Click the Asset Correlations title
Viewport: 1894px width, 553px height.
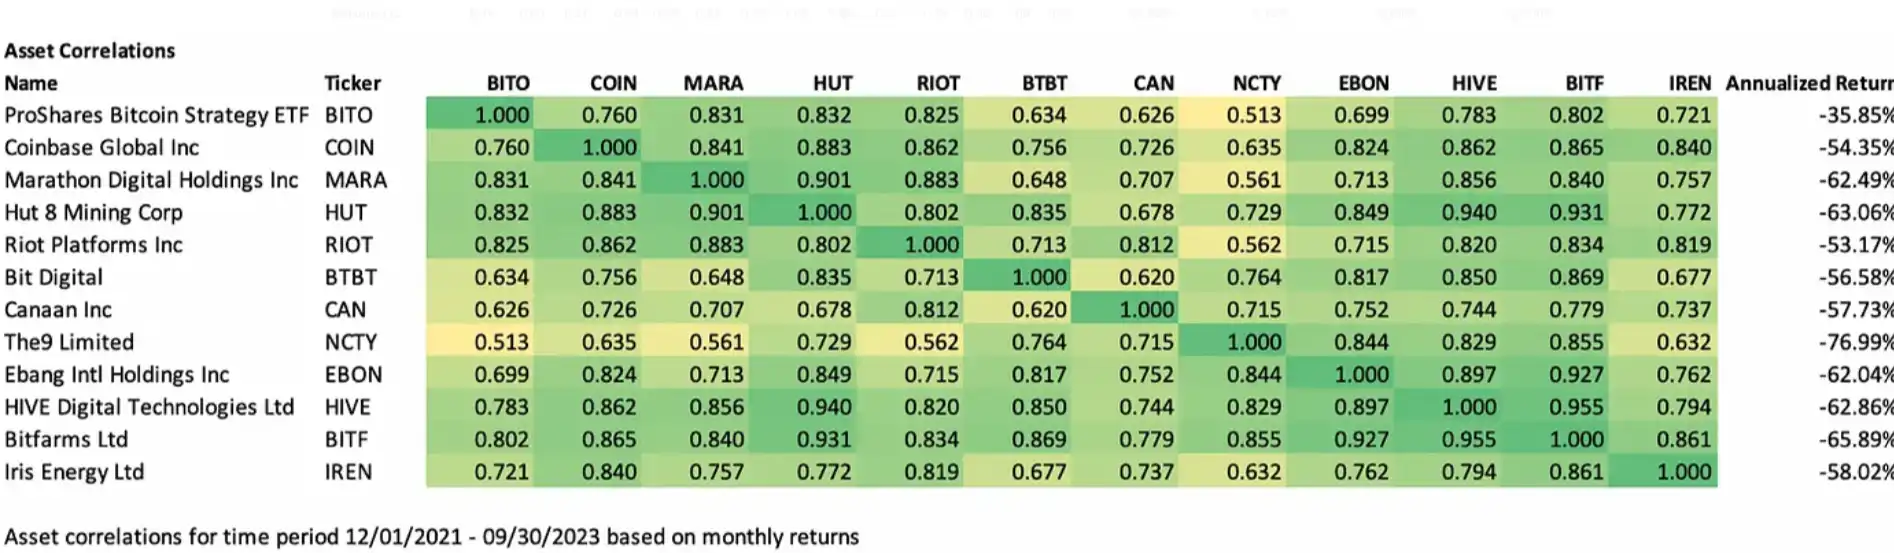90,51
